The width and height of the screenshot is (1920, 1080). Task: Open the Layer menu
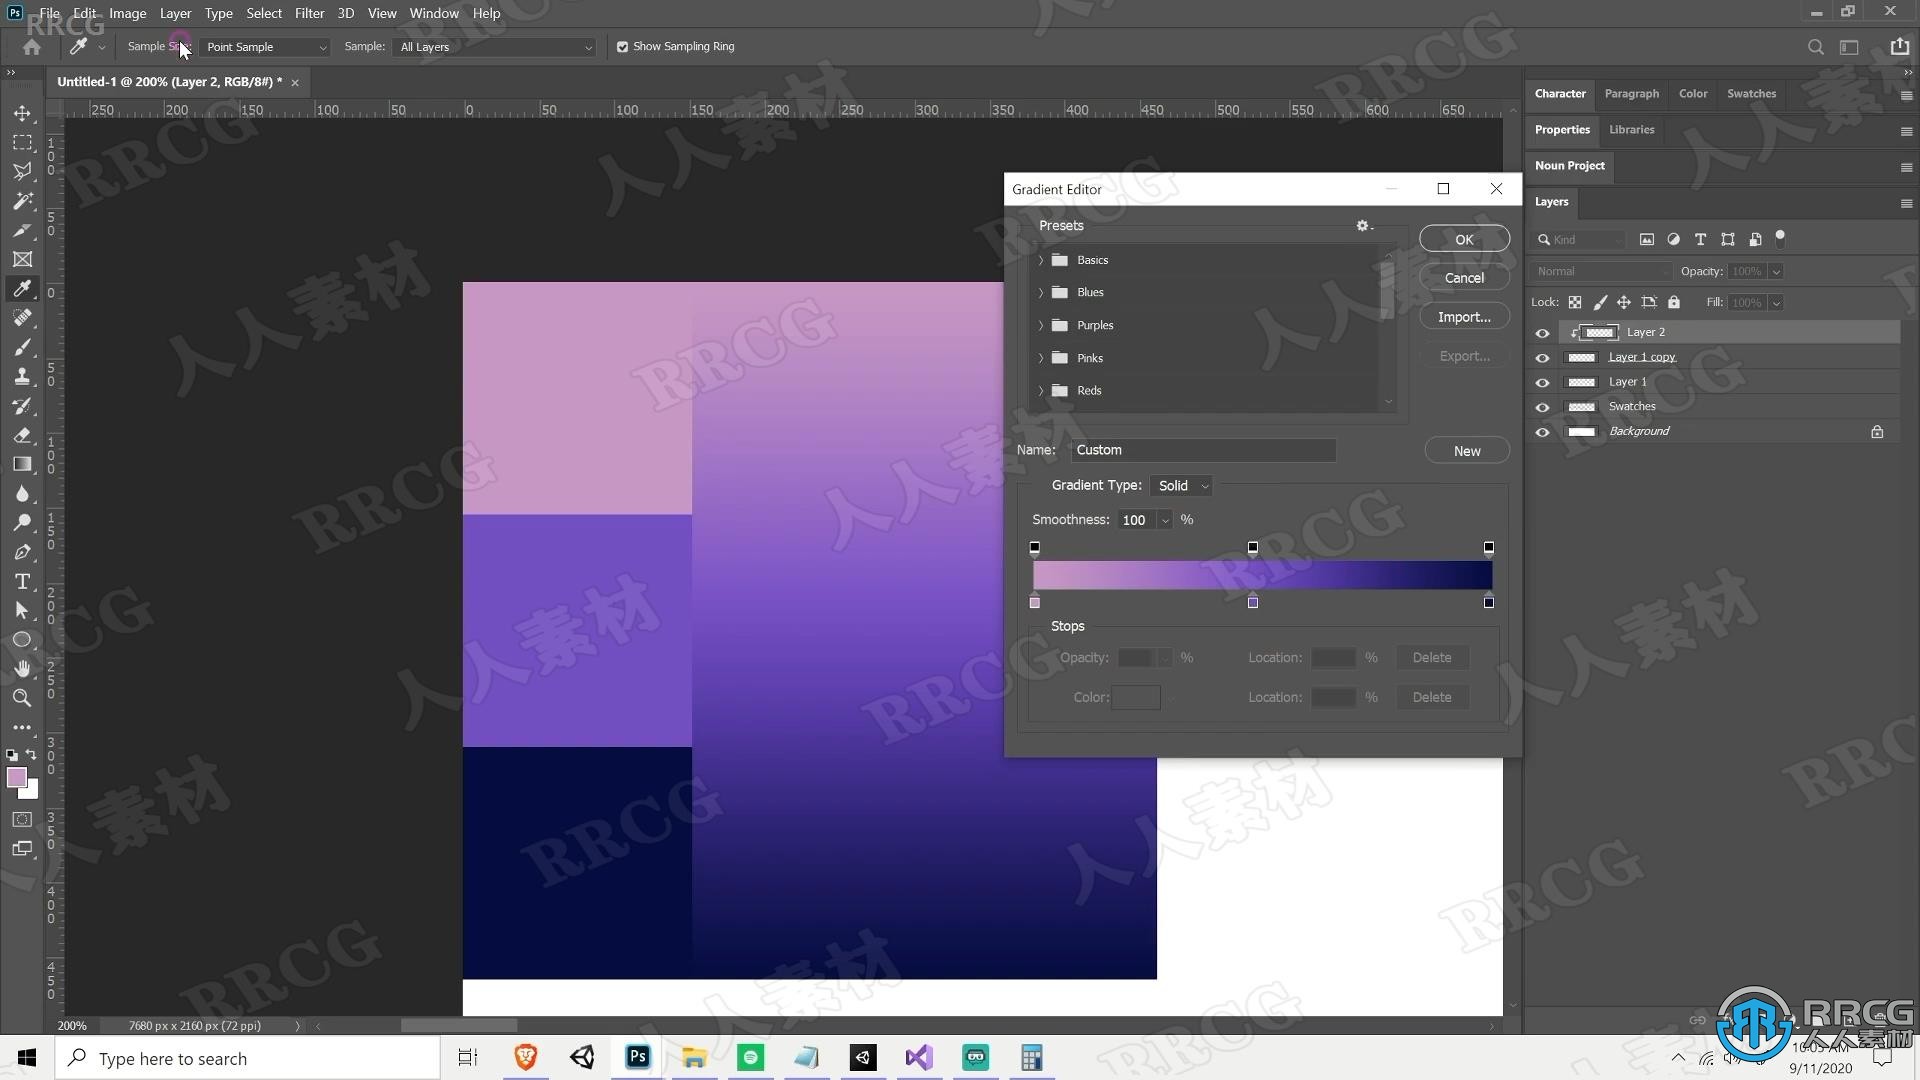[173, 13]
